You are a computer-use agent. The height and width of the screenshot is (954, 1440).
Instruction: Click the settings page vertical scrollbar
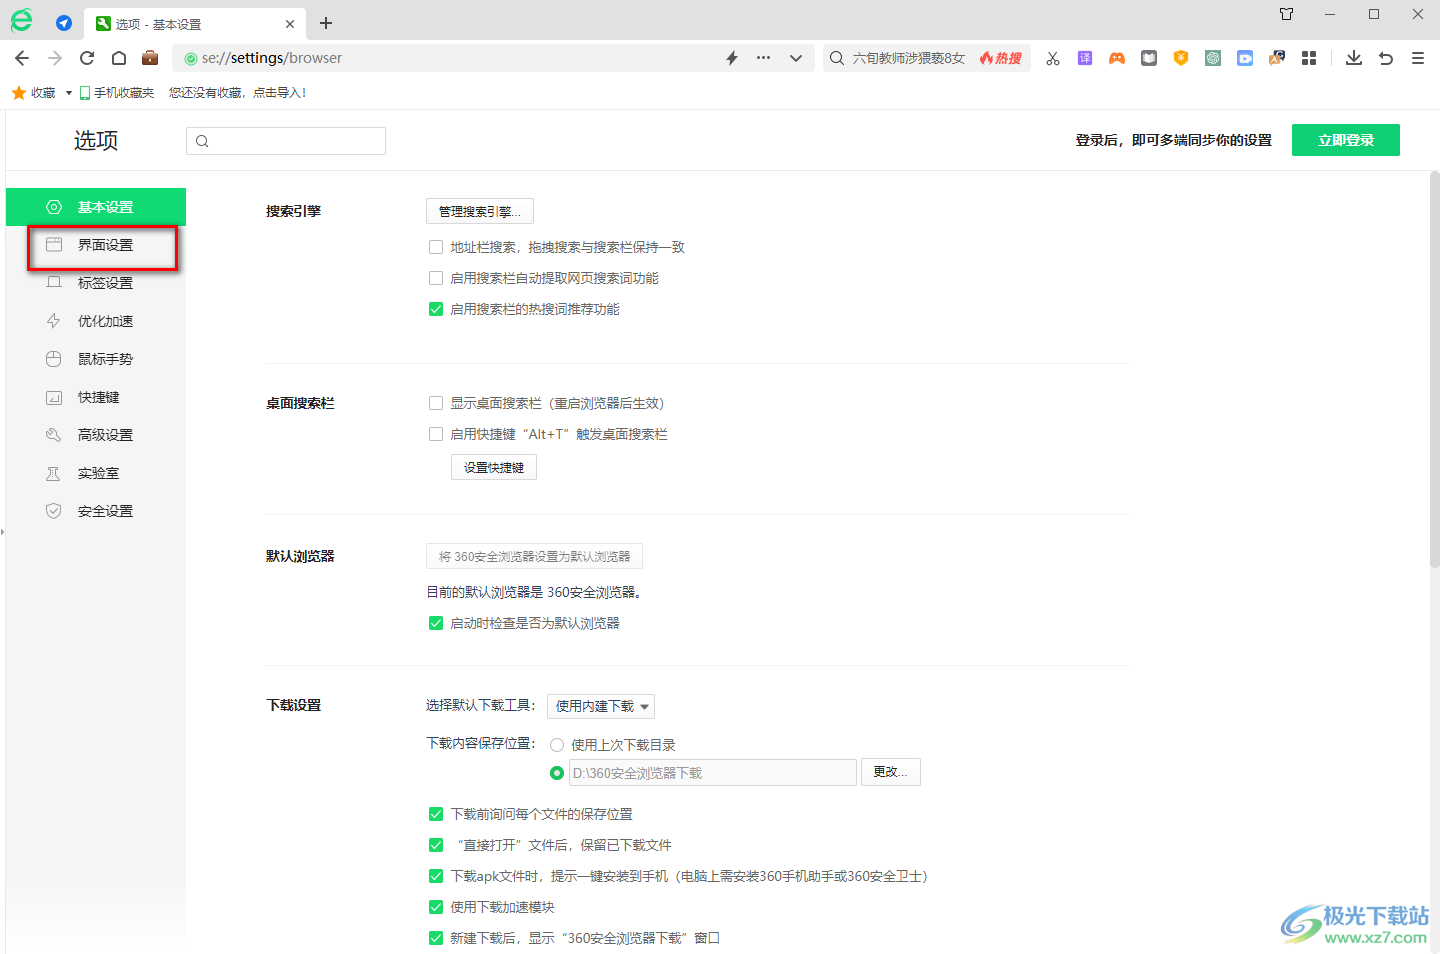coord(1434,370)
